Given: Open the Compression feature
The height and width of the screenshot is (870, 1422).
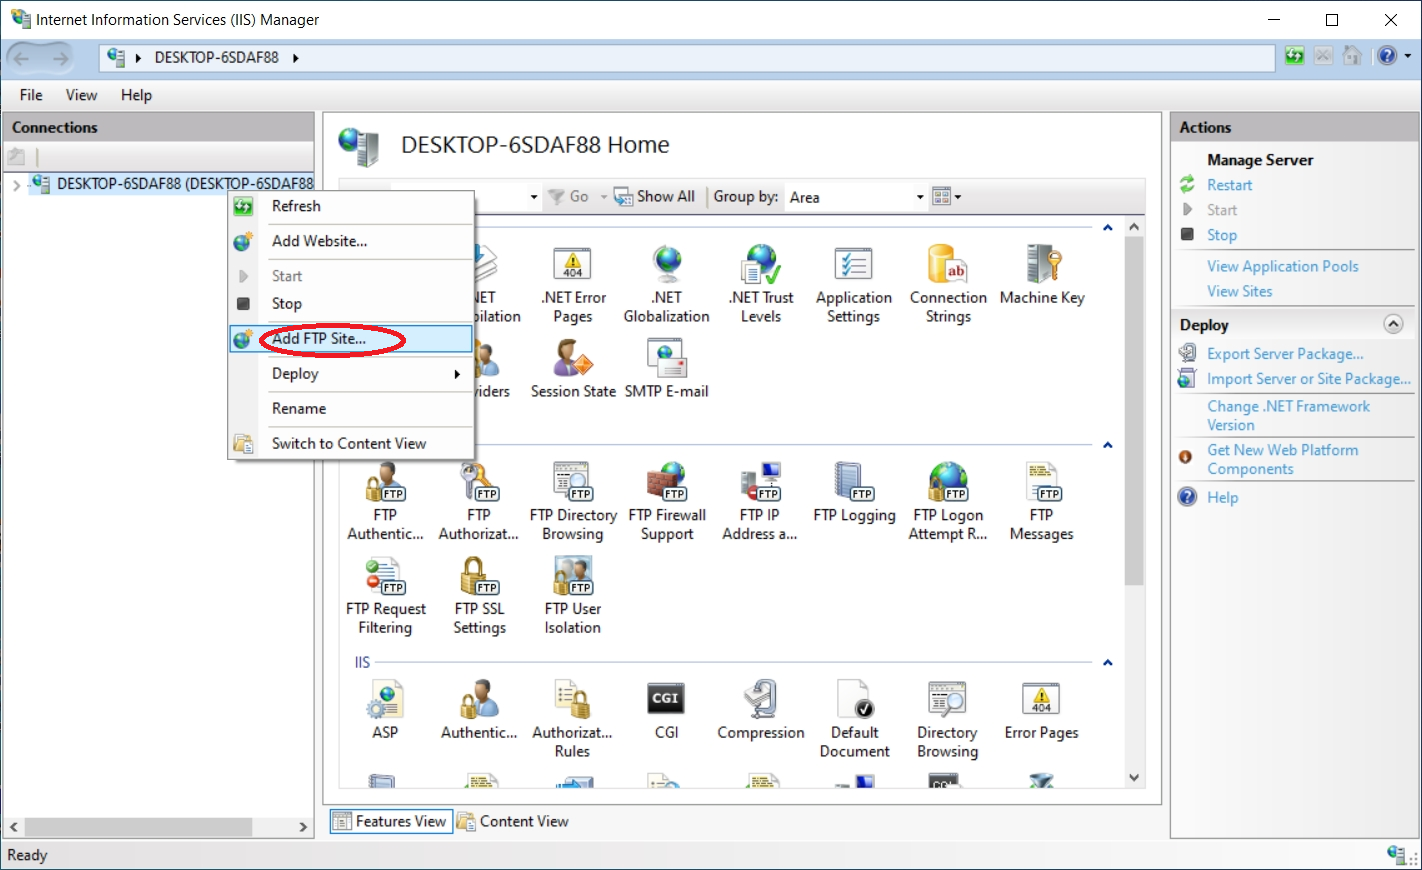Looking at the screenshot, I should click(761, 710).
